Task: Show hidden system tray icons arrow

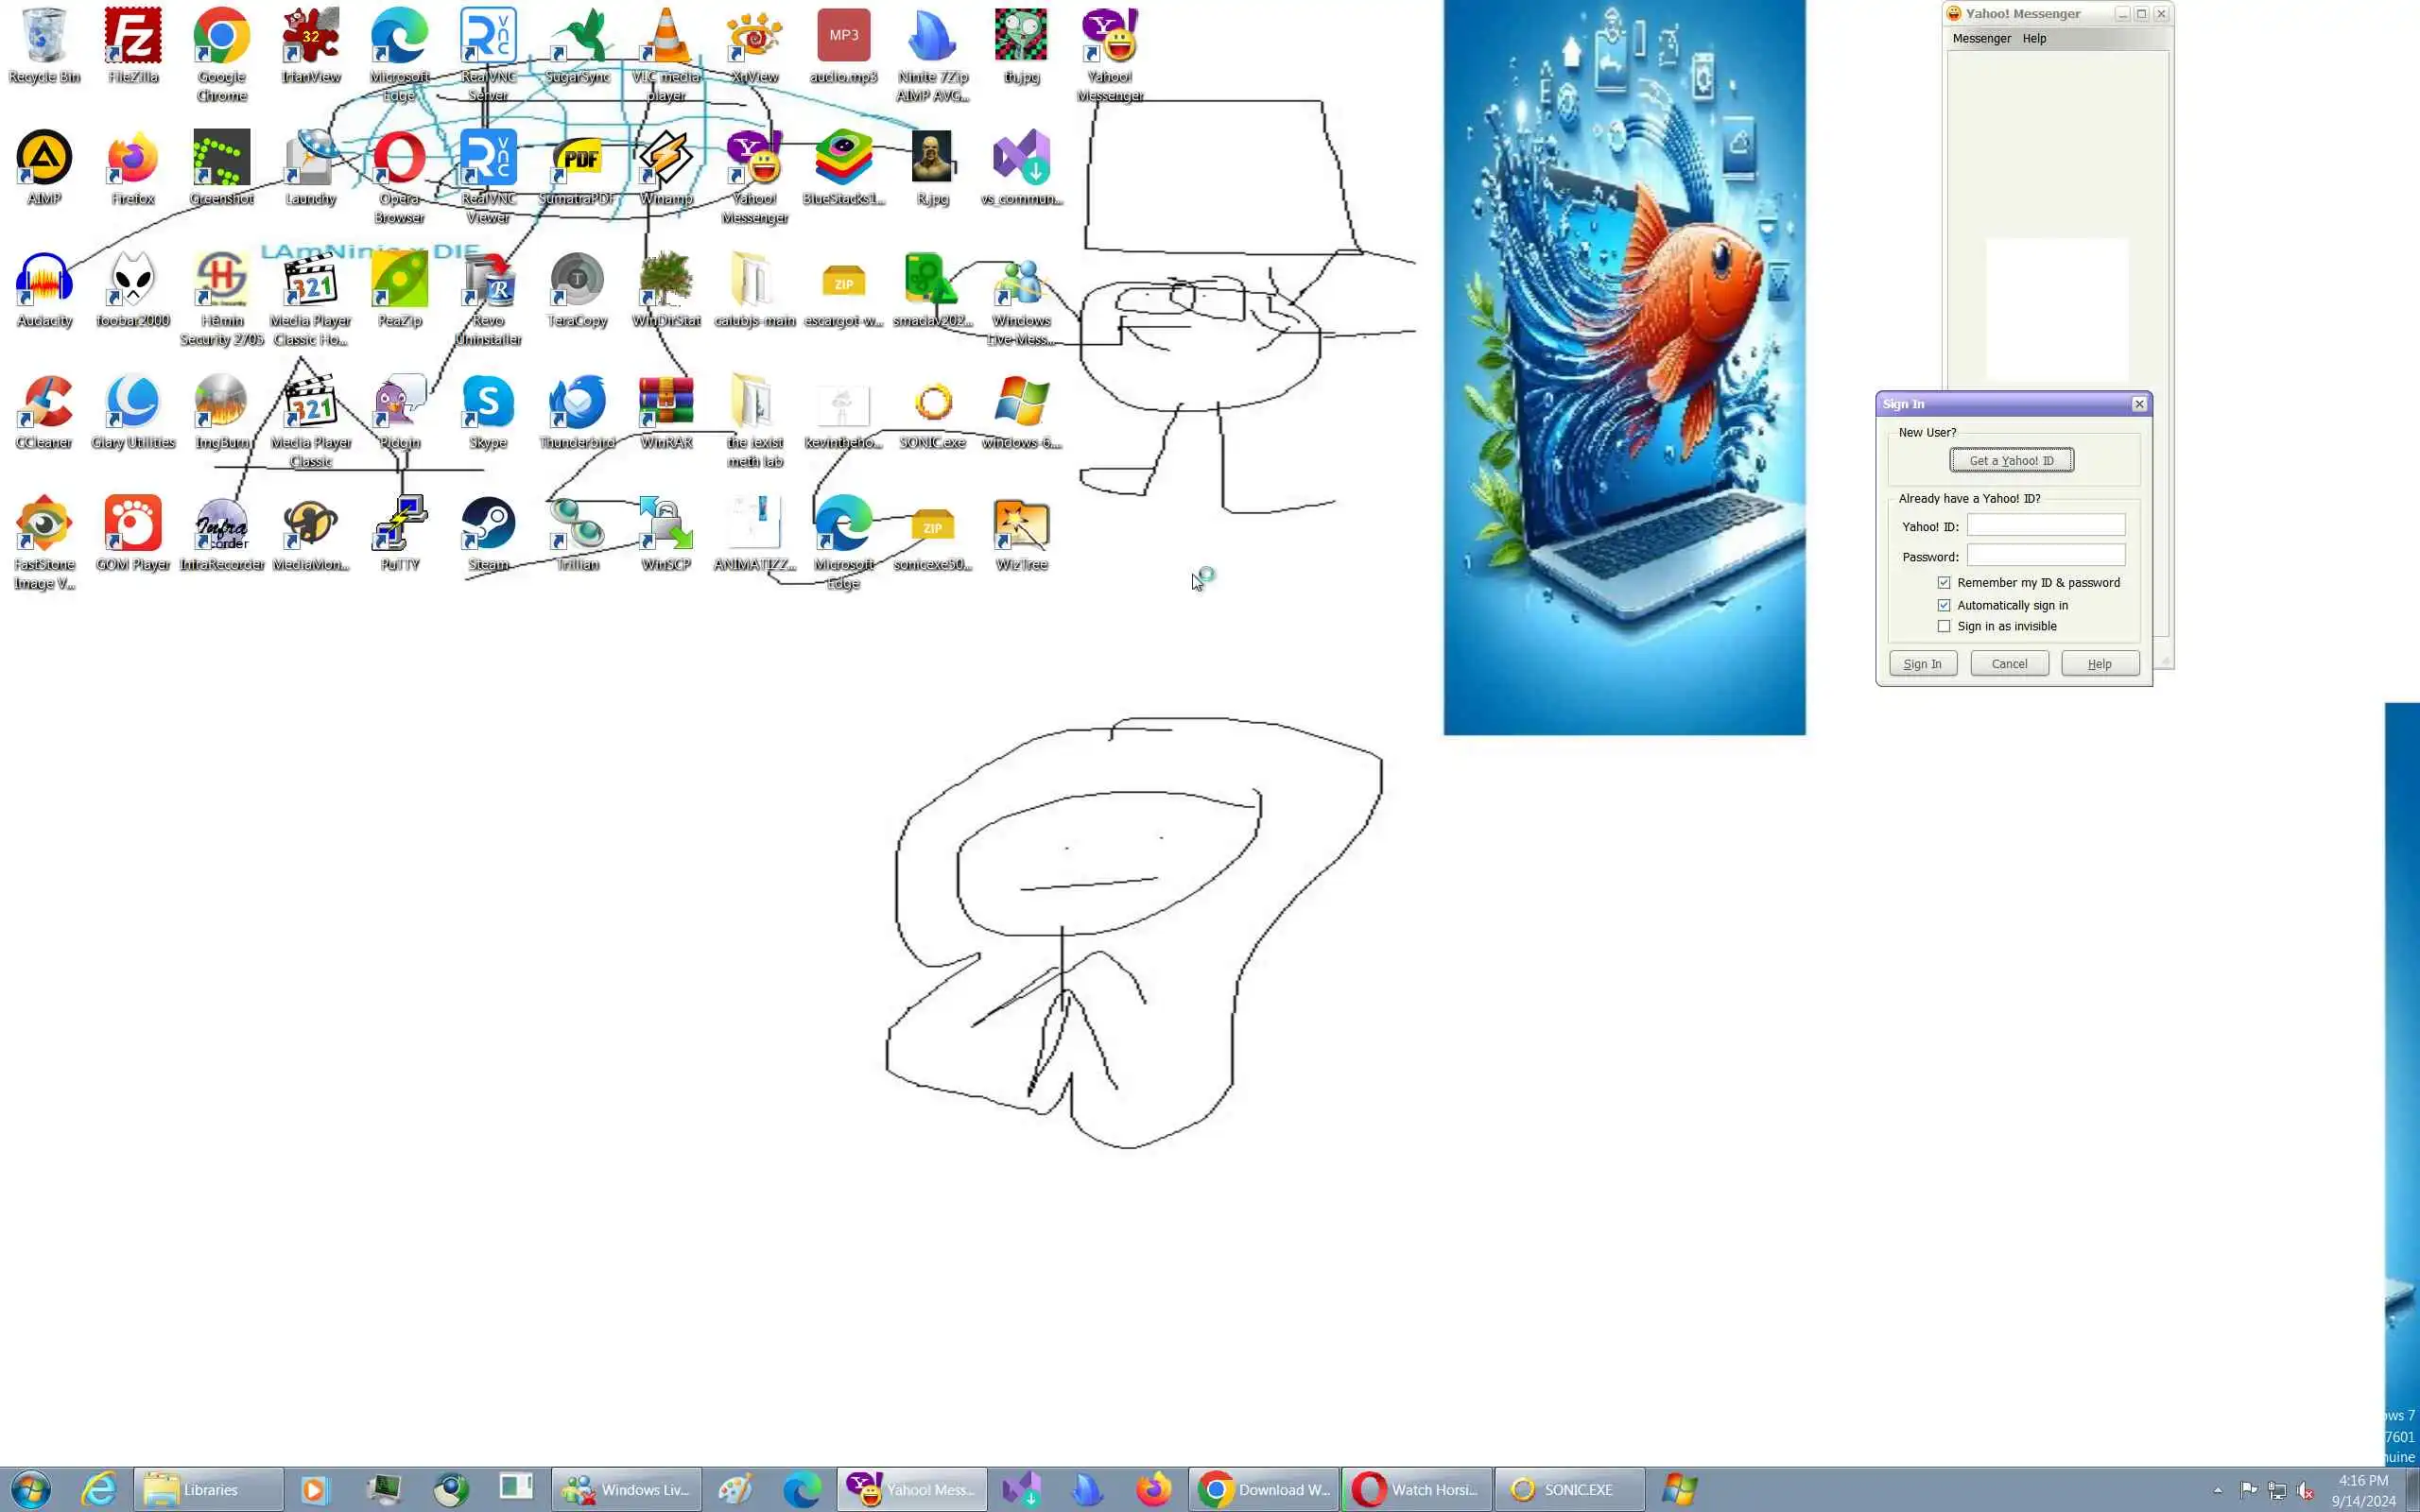Action: (2218, 1490)
